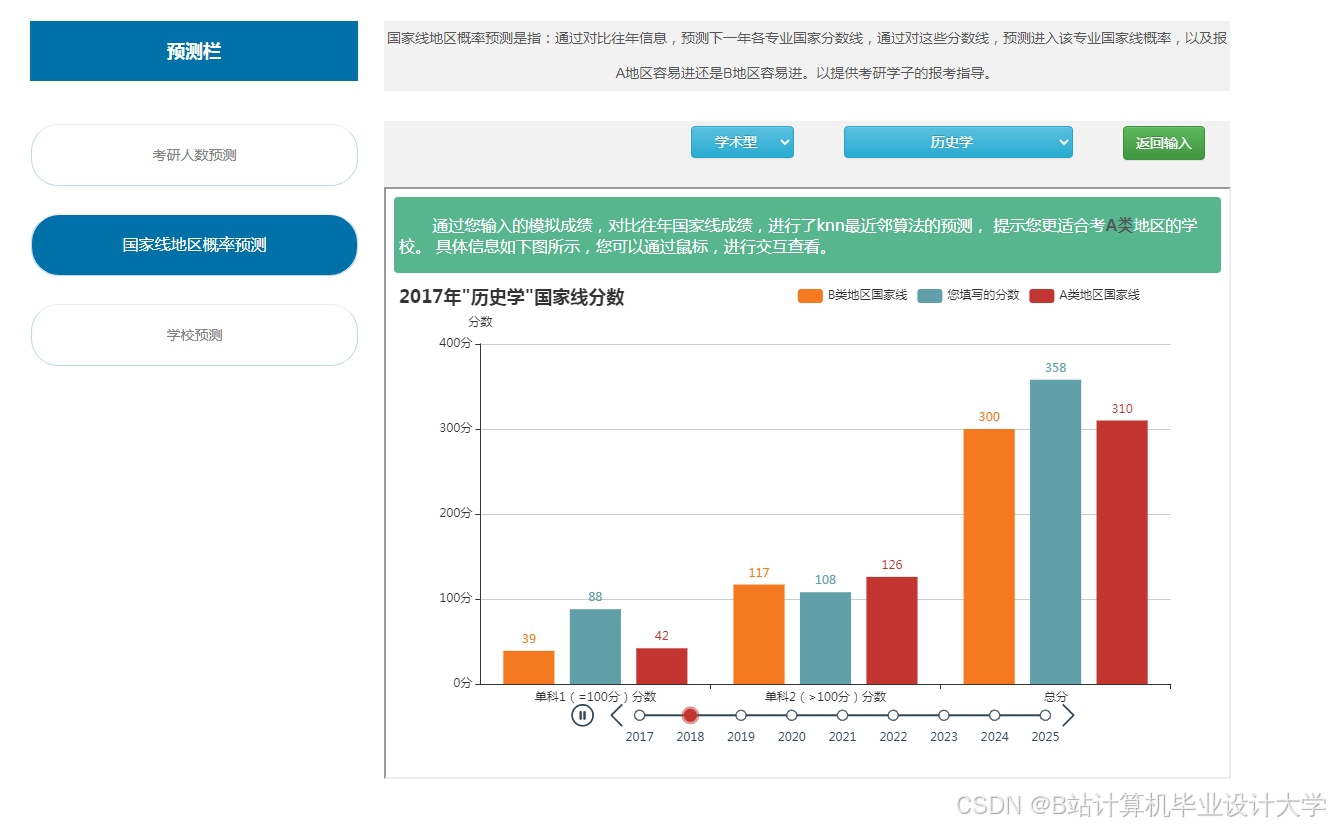
Task: Select year 2021 on the timeline slider
Action: point(842,715)
